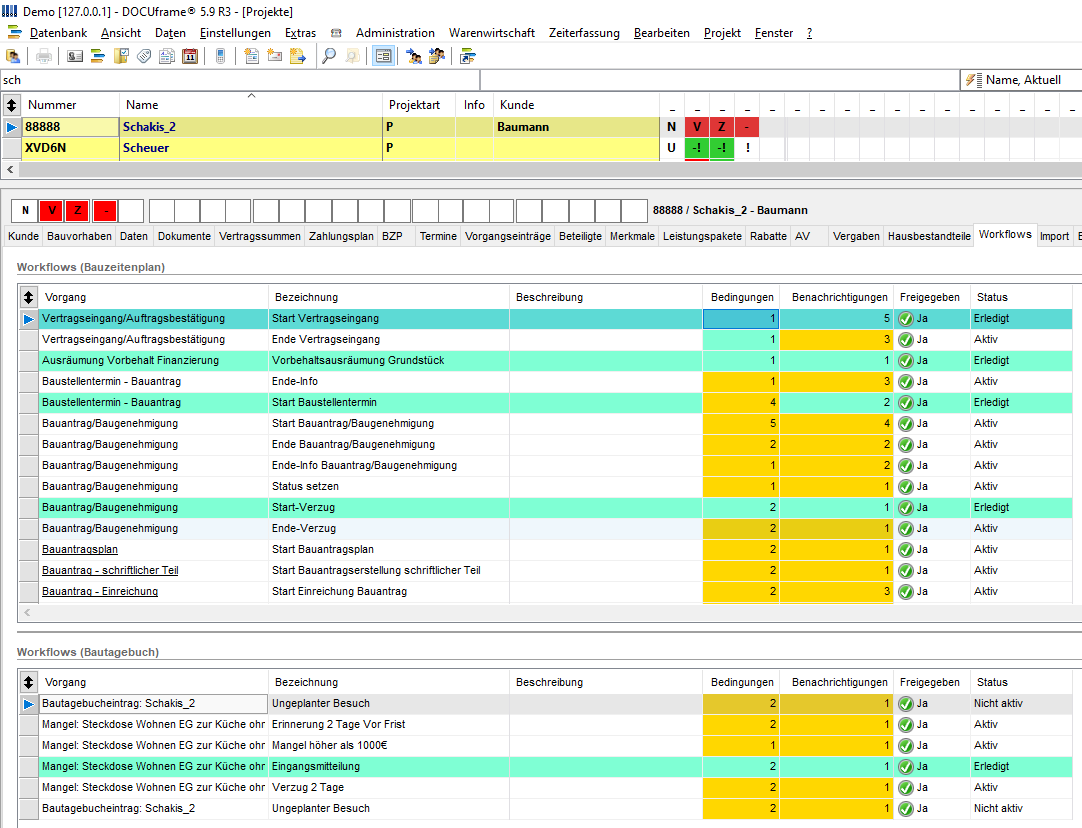This screenshot has height=828, width=1082.
Task: Open the calendar toolbar icon
Action: click(x=190, y=57)
